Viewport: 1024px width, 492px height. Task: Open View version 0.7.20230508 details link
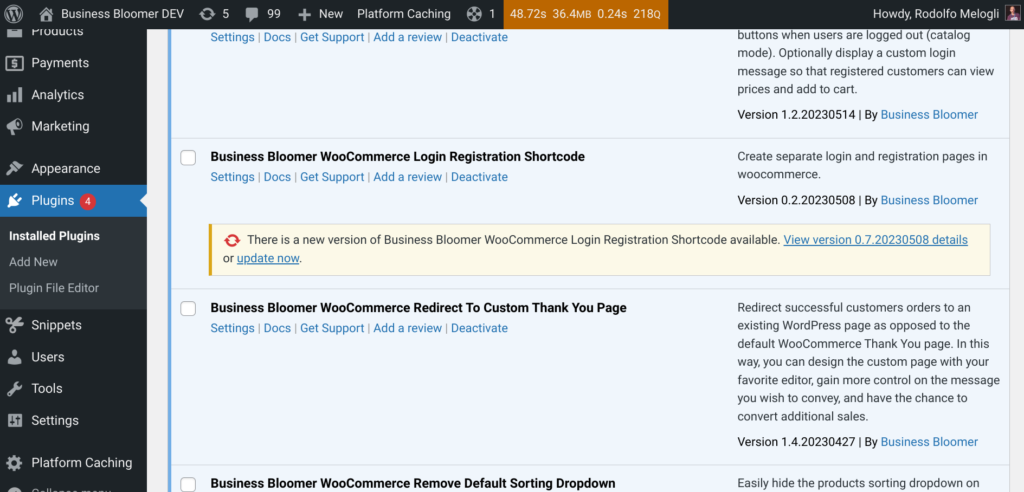[876, 240]
